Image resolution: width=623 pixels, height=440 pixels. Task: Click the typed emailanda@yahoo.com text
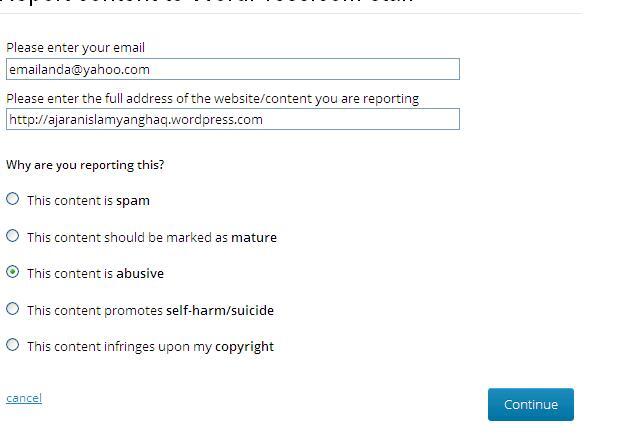click(x=79, y=69)
